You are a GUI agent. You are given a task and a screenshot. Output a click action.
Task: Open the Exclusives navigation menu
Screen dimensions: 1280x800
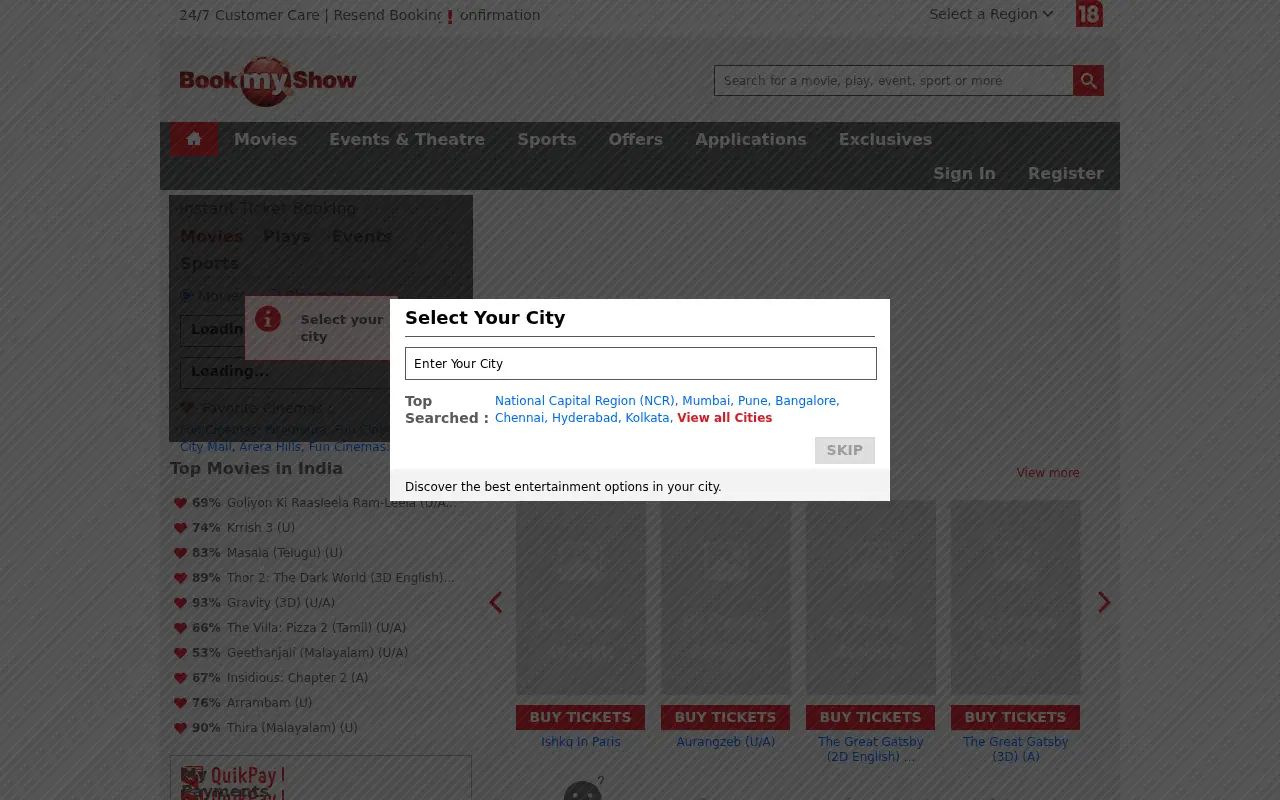tap(885, 139)
